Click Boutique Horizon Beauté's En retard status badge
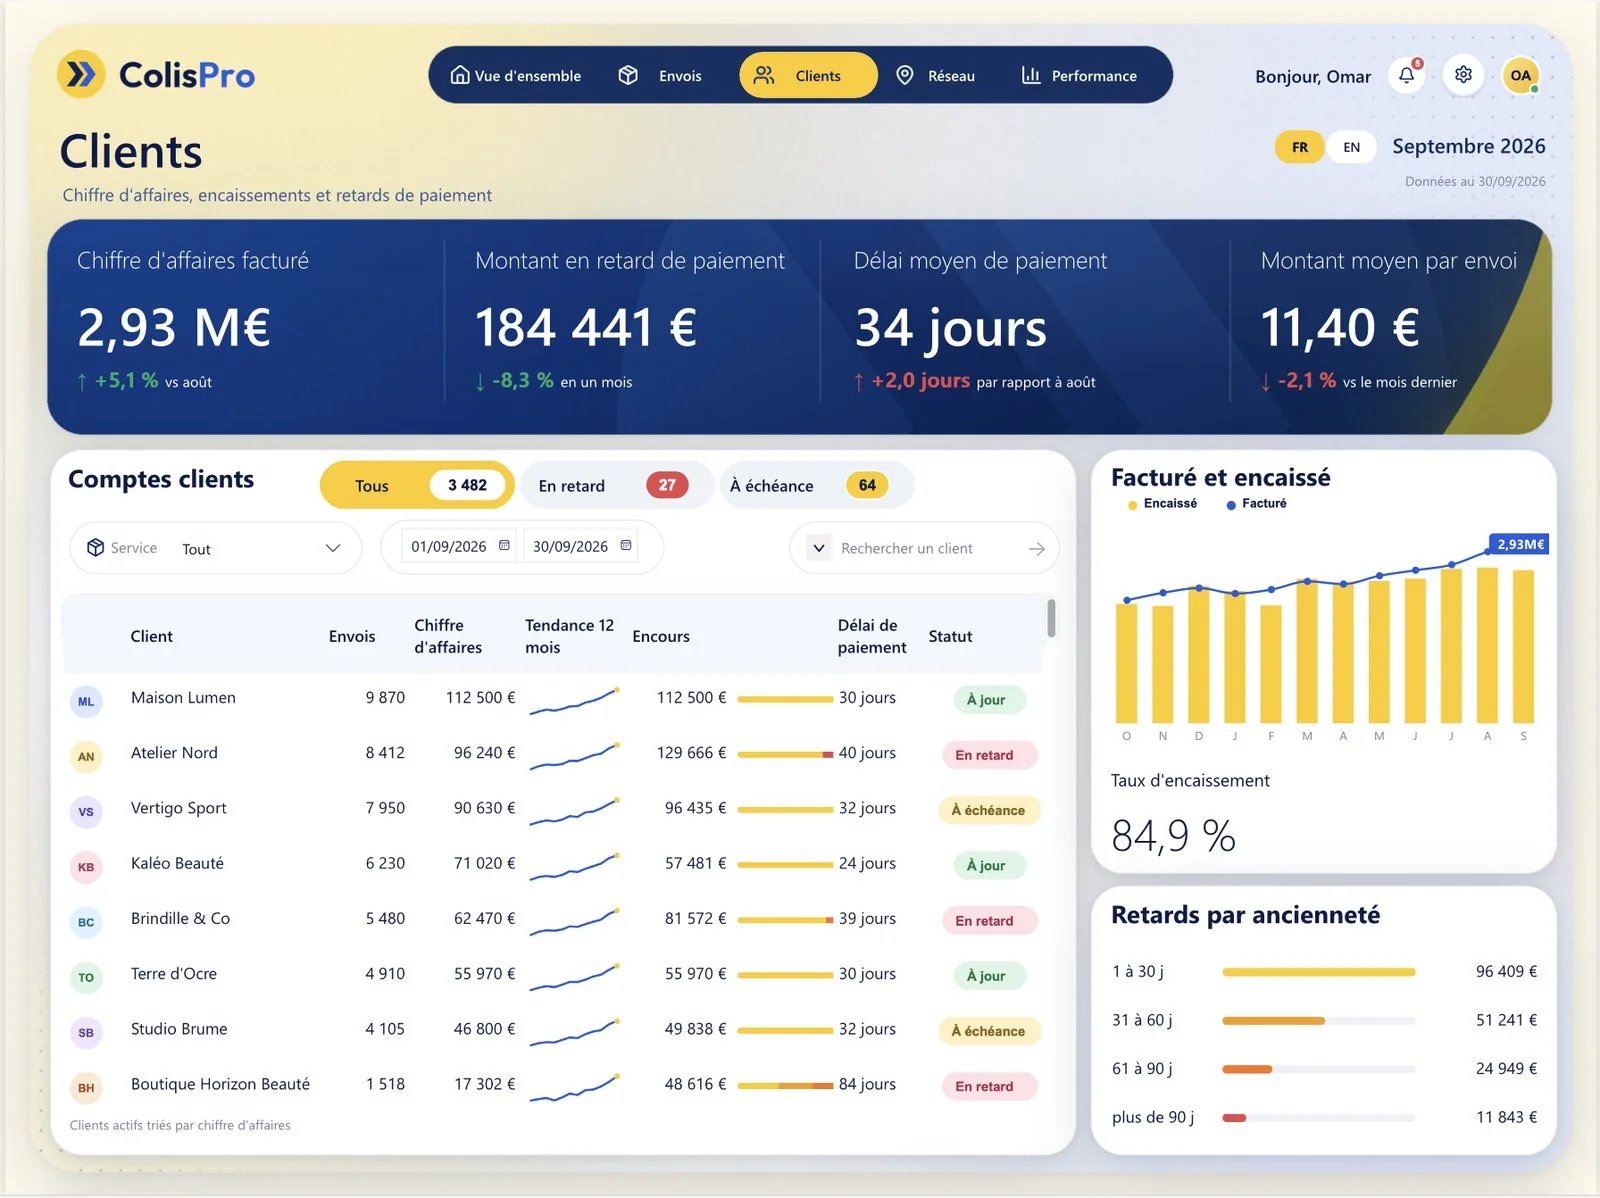Image resolution: width=1600 pixels, height=1198 pixels. pyautogui.click(x=988, y=1086)
